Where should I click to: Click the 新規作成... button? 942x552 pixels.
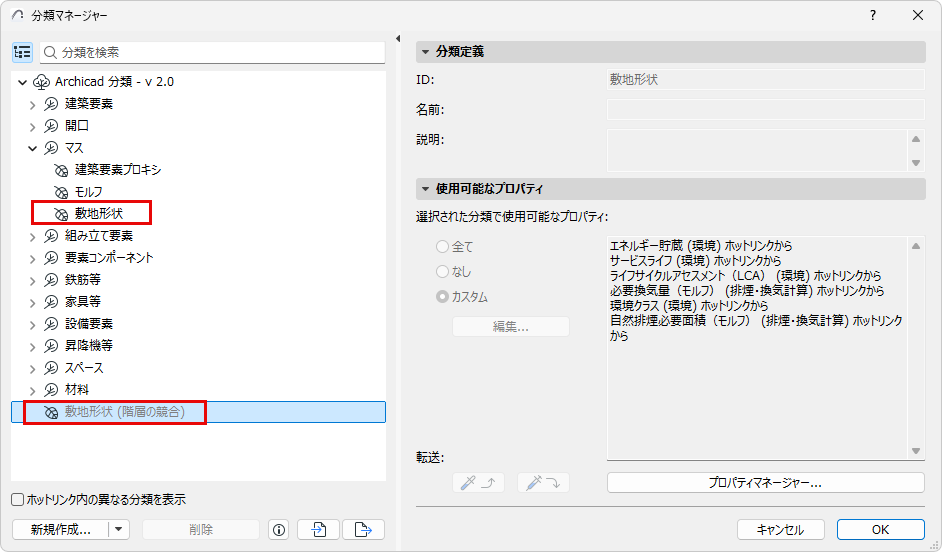click(x=61, y=530)
